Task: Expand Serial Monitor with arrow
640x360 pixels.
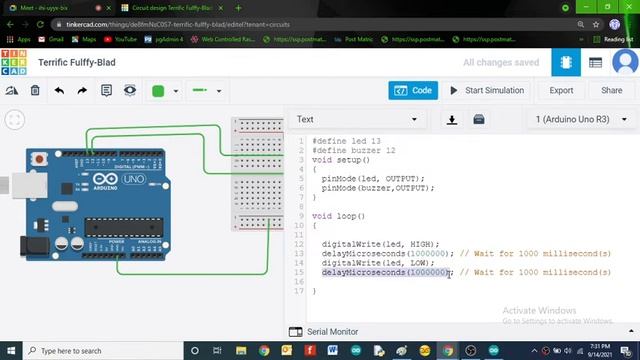Action: [631, 331]
